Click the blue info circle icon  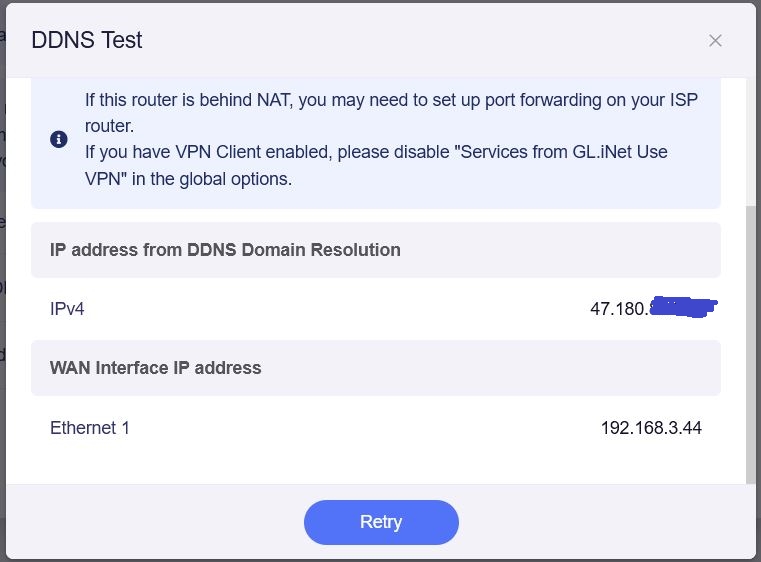59,139
